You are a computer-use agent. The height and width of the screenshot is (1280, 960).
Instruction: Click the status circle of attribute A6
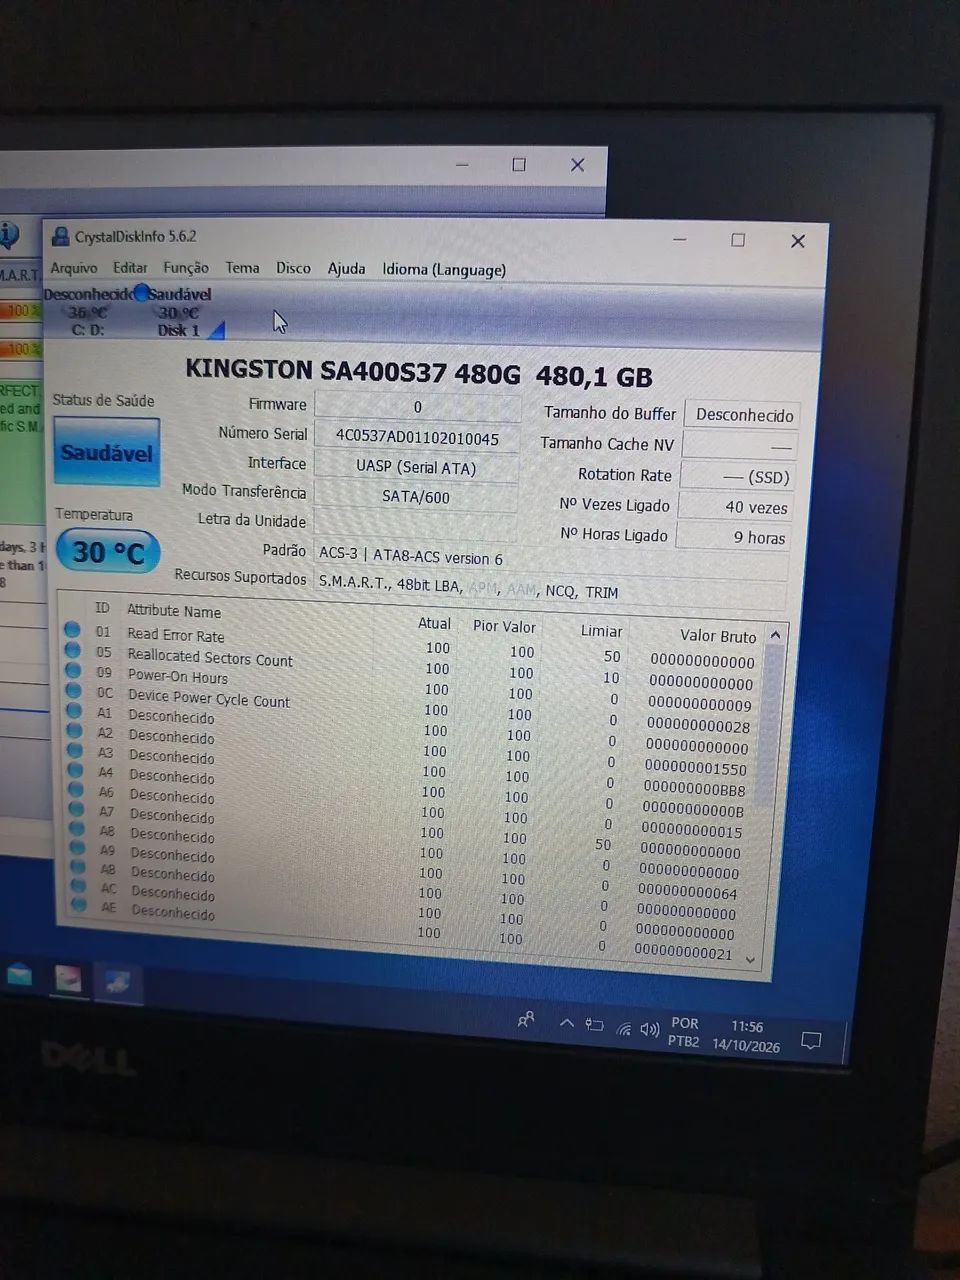[x=76, y=789]
